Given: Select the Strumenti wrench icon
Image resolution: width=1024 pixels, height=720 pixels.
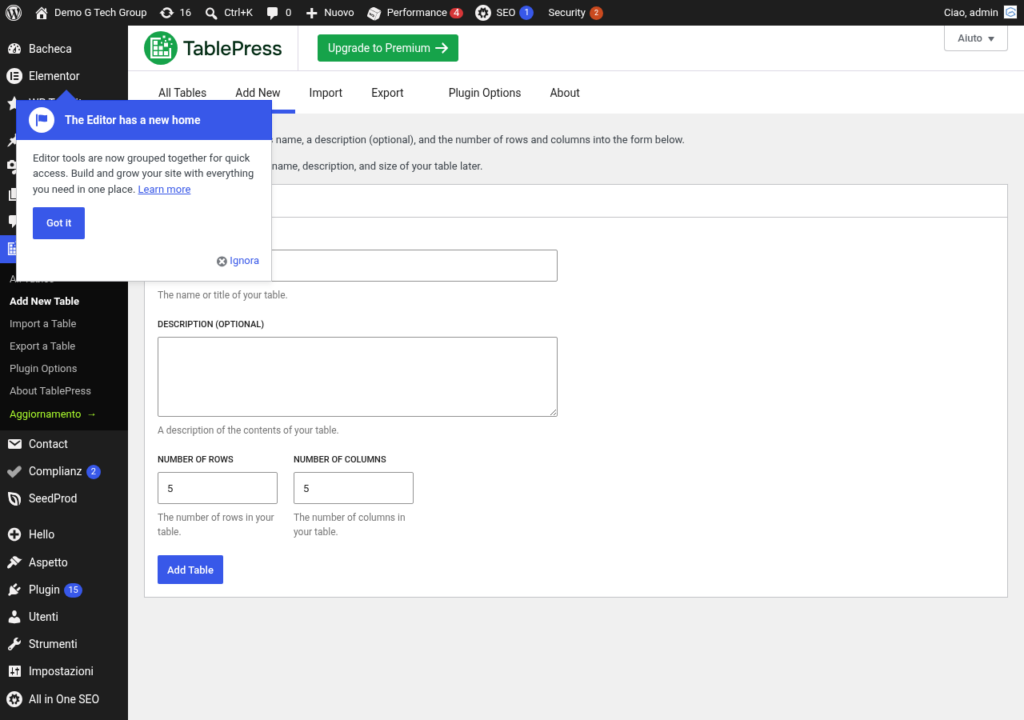Looking at the screenshot, I should tap(14, 644).
